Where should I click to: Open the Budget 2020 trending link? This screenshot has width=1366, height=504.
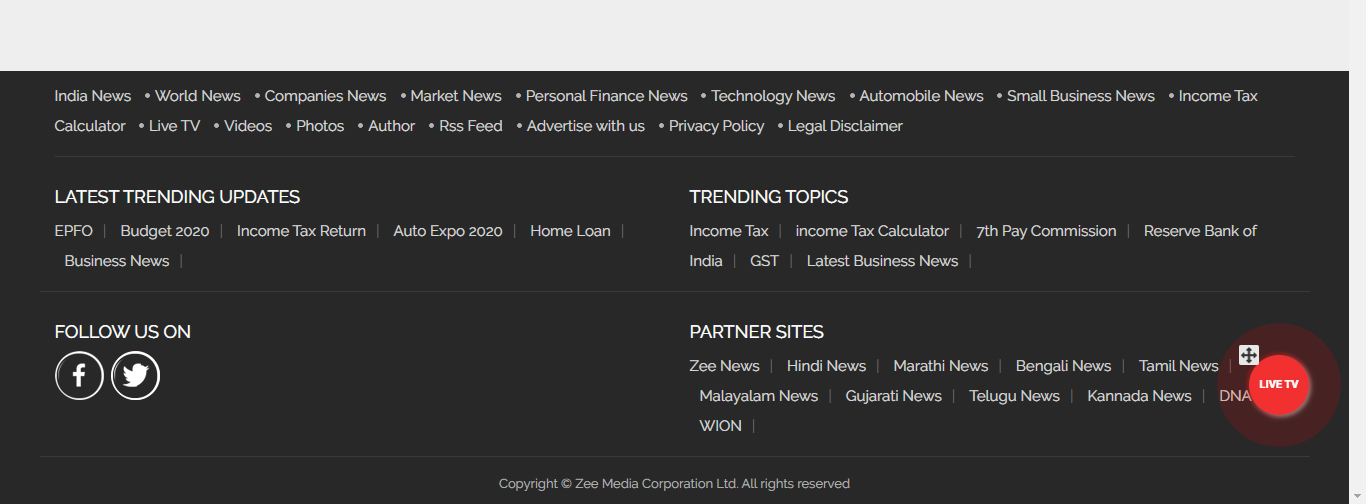click(165, 231)
